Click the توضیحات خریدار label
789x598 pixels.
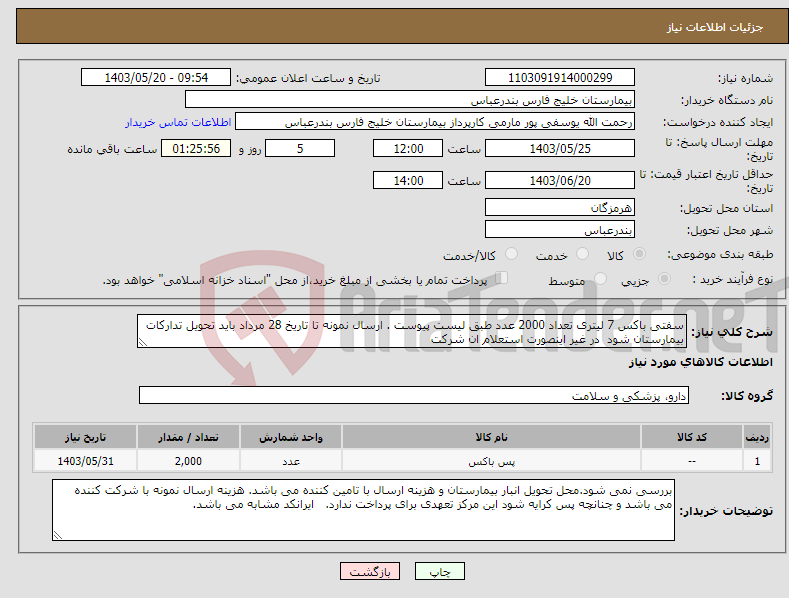[726, 511]
